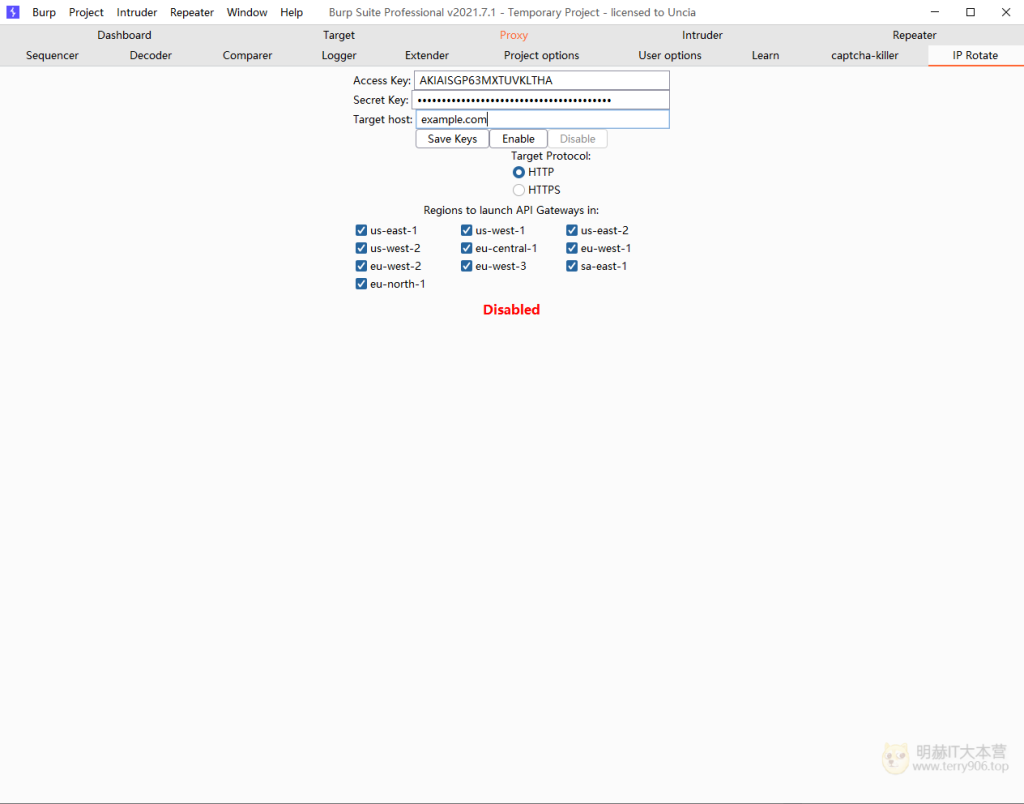Click the greyed-out Disable button

(577, 139)
